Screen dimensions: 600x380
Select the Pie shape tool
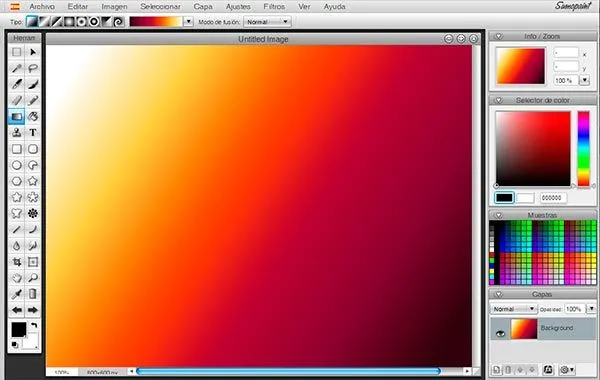click(x=33, y=165)
